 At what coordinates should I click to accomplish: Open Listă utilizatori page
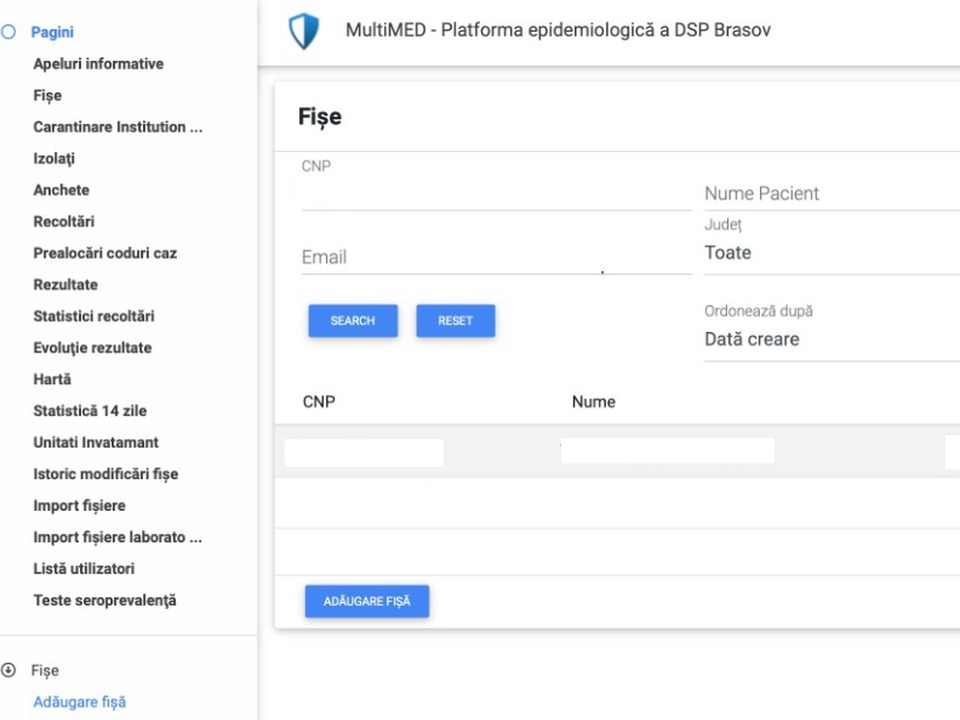click(x=84, y=569)
